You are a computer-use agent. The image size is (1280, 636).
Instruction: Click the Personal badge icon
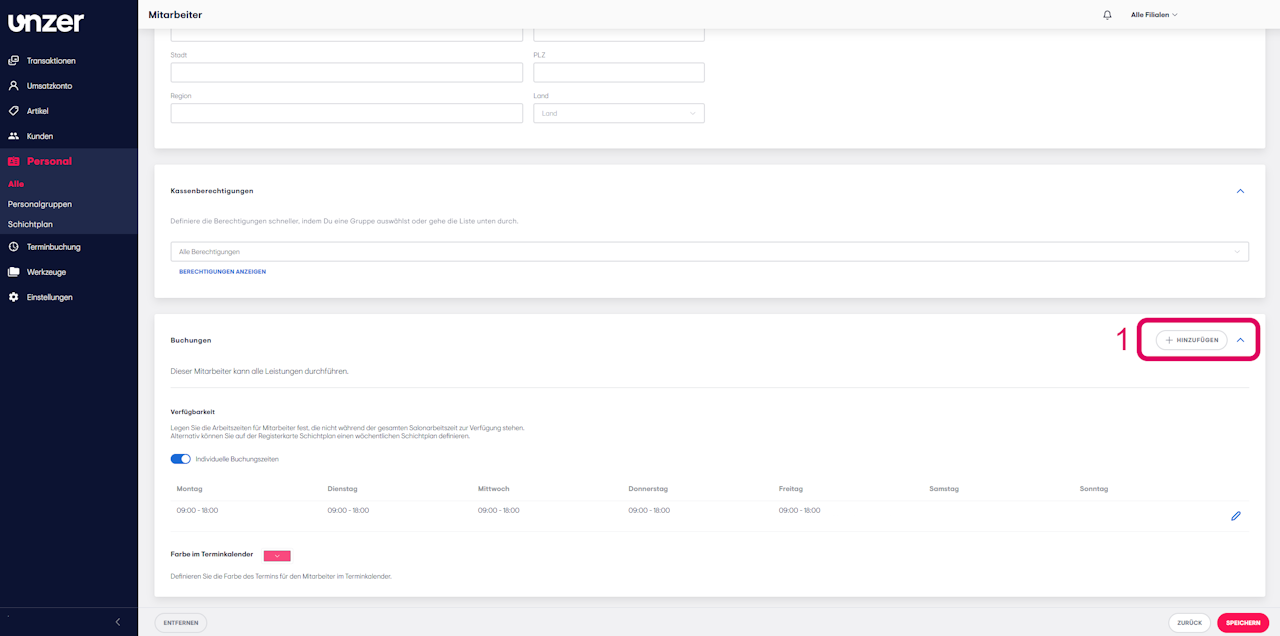14,161
